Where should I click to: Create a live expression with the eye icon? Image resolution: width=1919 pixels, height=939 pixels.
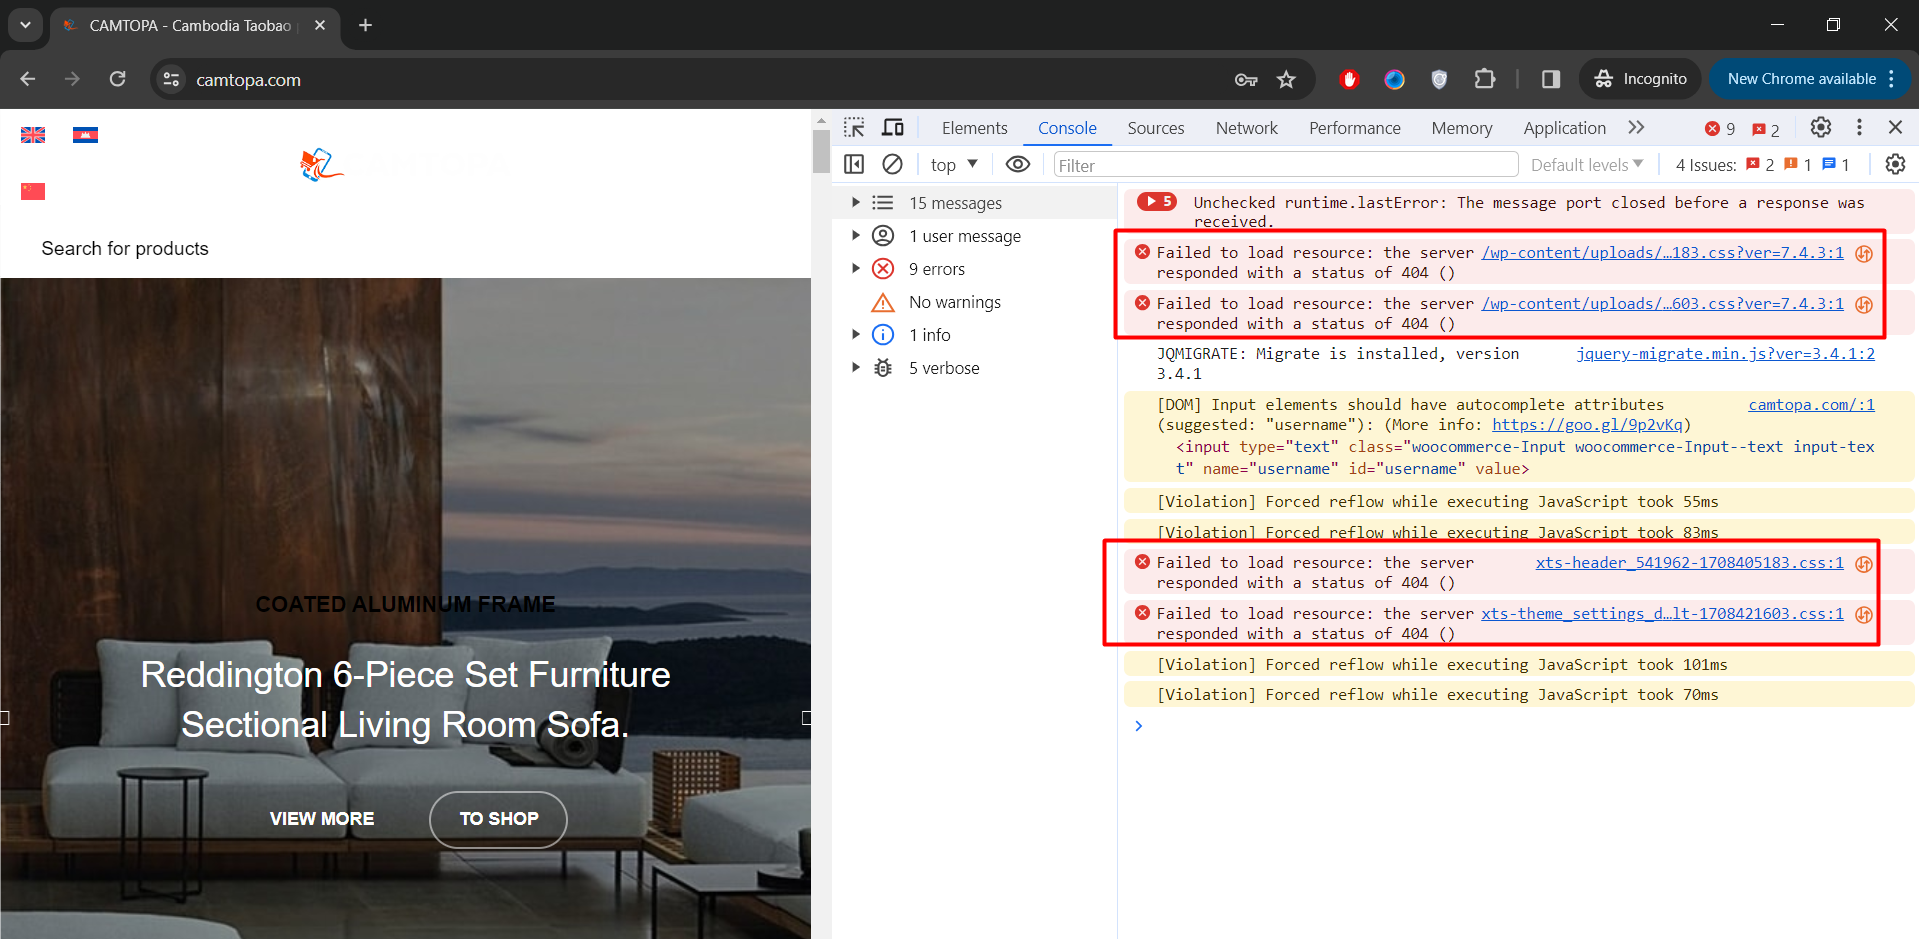(1018, 164)
